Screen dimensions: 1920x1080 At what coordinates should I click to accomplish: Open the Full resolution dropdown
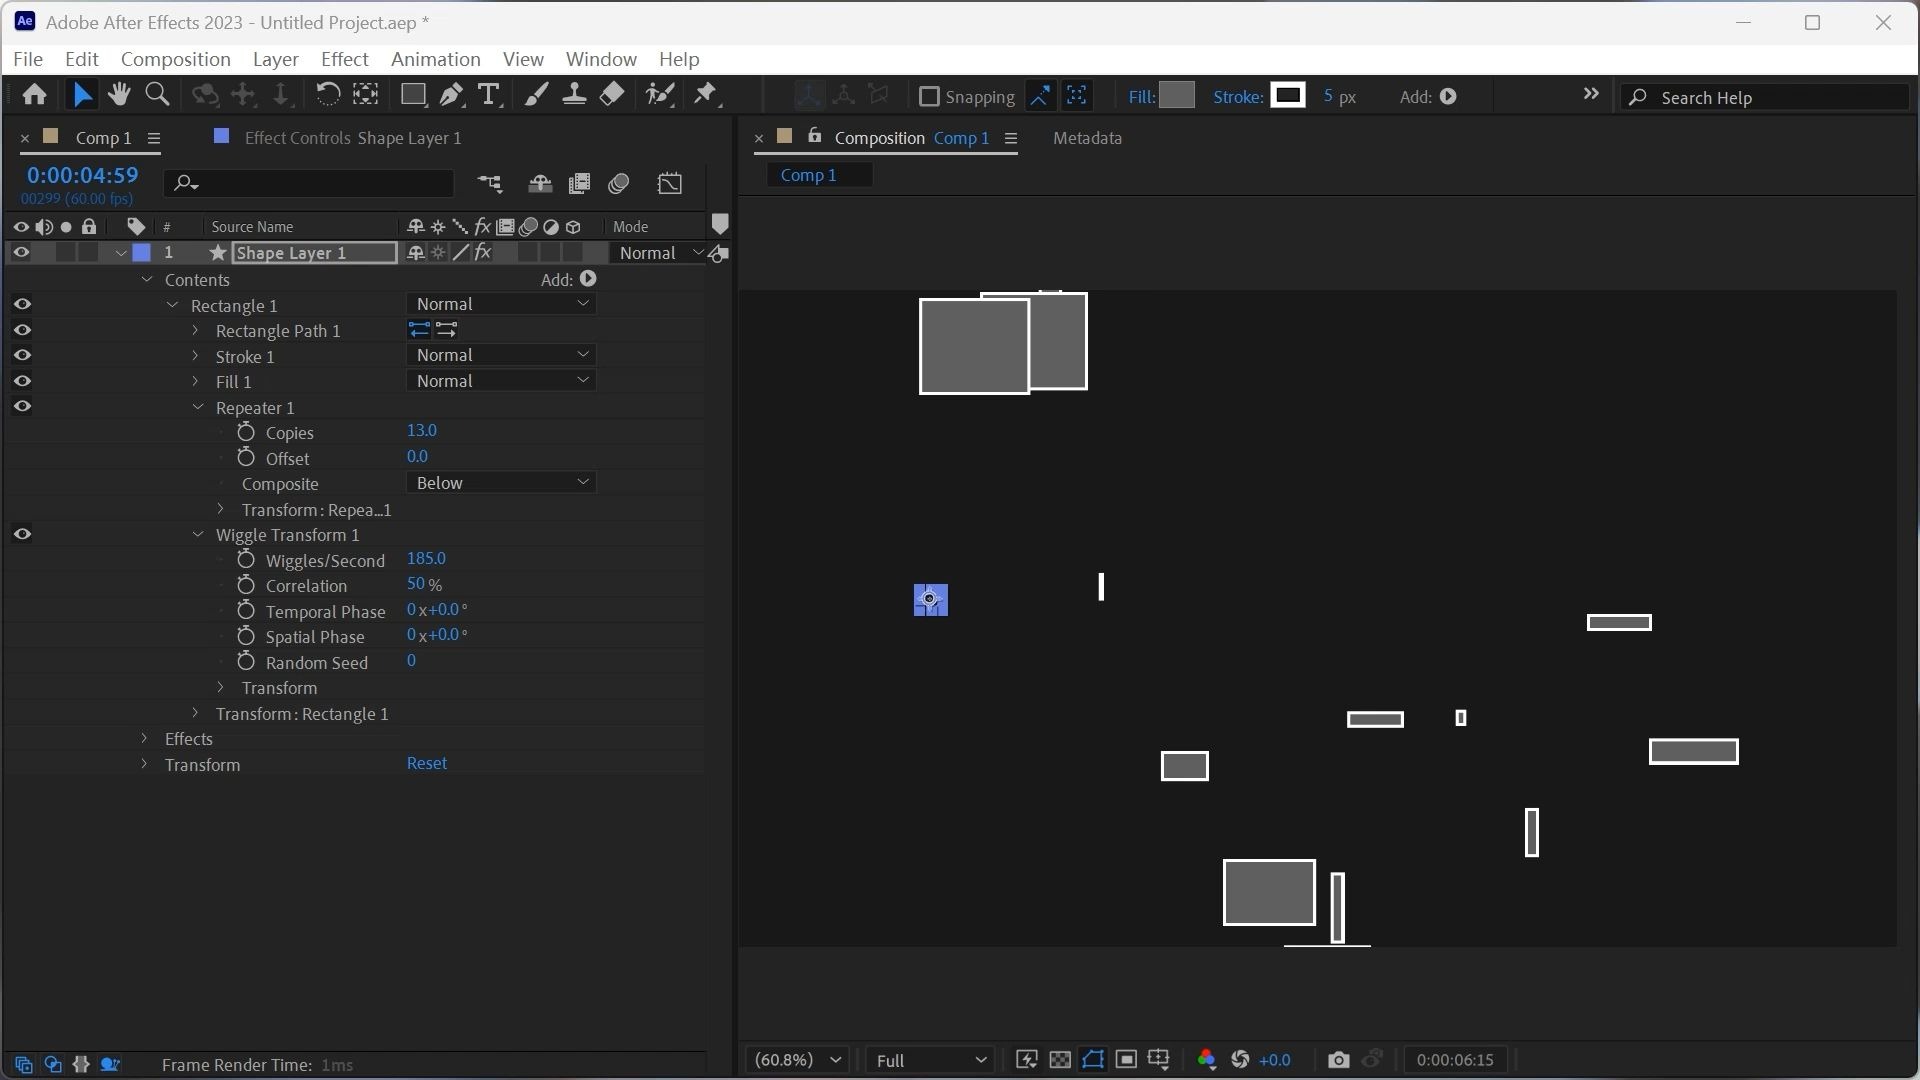(930, 1060)
